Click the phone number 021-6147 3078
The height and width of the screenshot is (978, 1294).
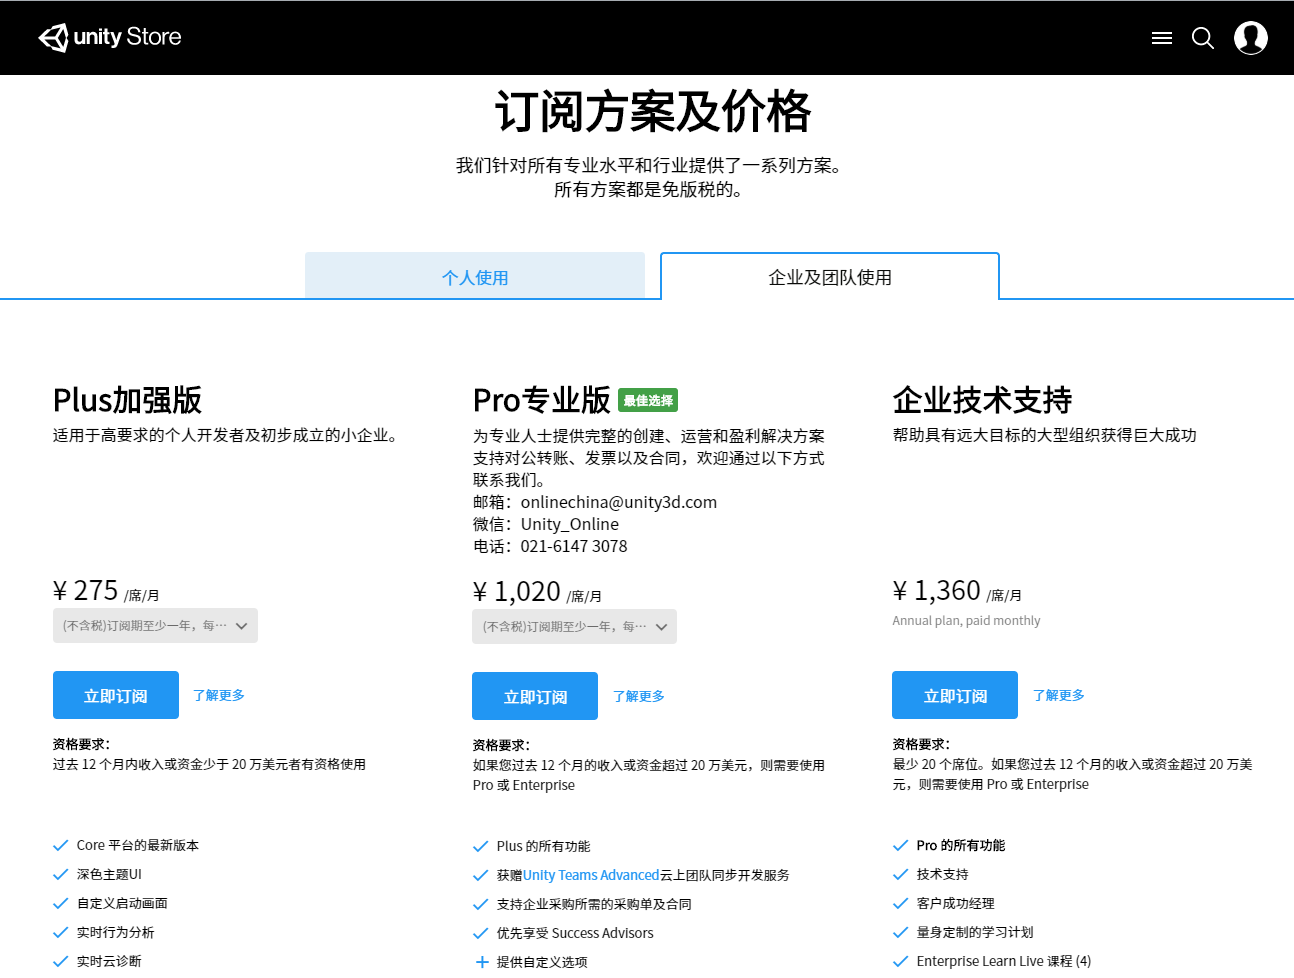[x=574, y=546]
